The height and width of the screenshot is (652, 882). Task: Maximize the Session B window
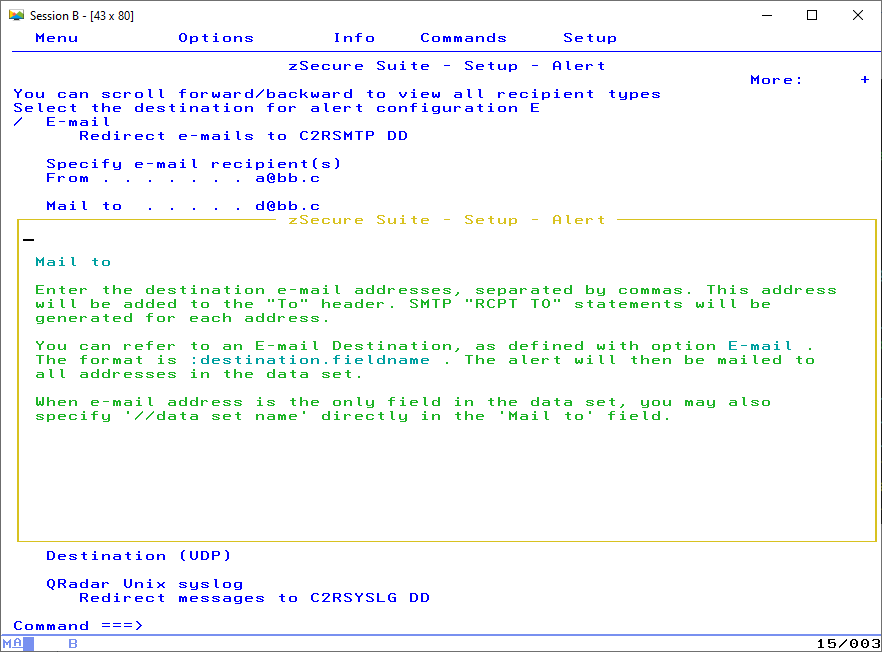pyautogui.click(x=812, y=15)
